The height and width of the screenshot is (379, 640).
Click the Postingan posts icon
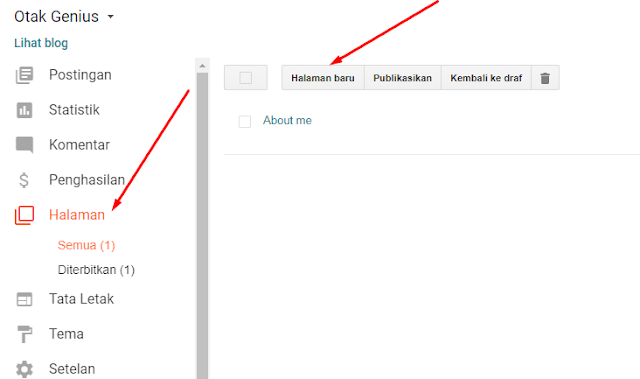click(x=24, y=75)
